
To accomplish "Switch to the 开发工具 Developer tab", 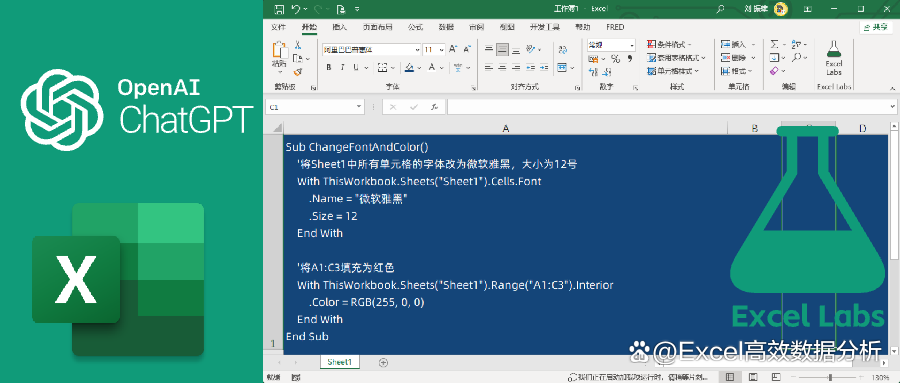I will coord(545,27).
